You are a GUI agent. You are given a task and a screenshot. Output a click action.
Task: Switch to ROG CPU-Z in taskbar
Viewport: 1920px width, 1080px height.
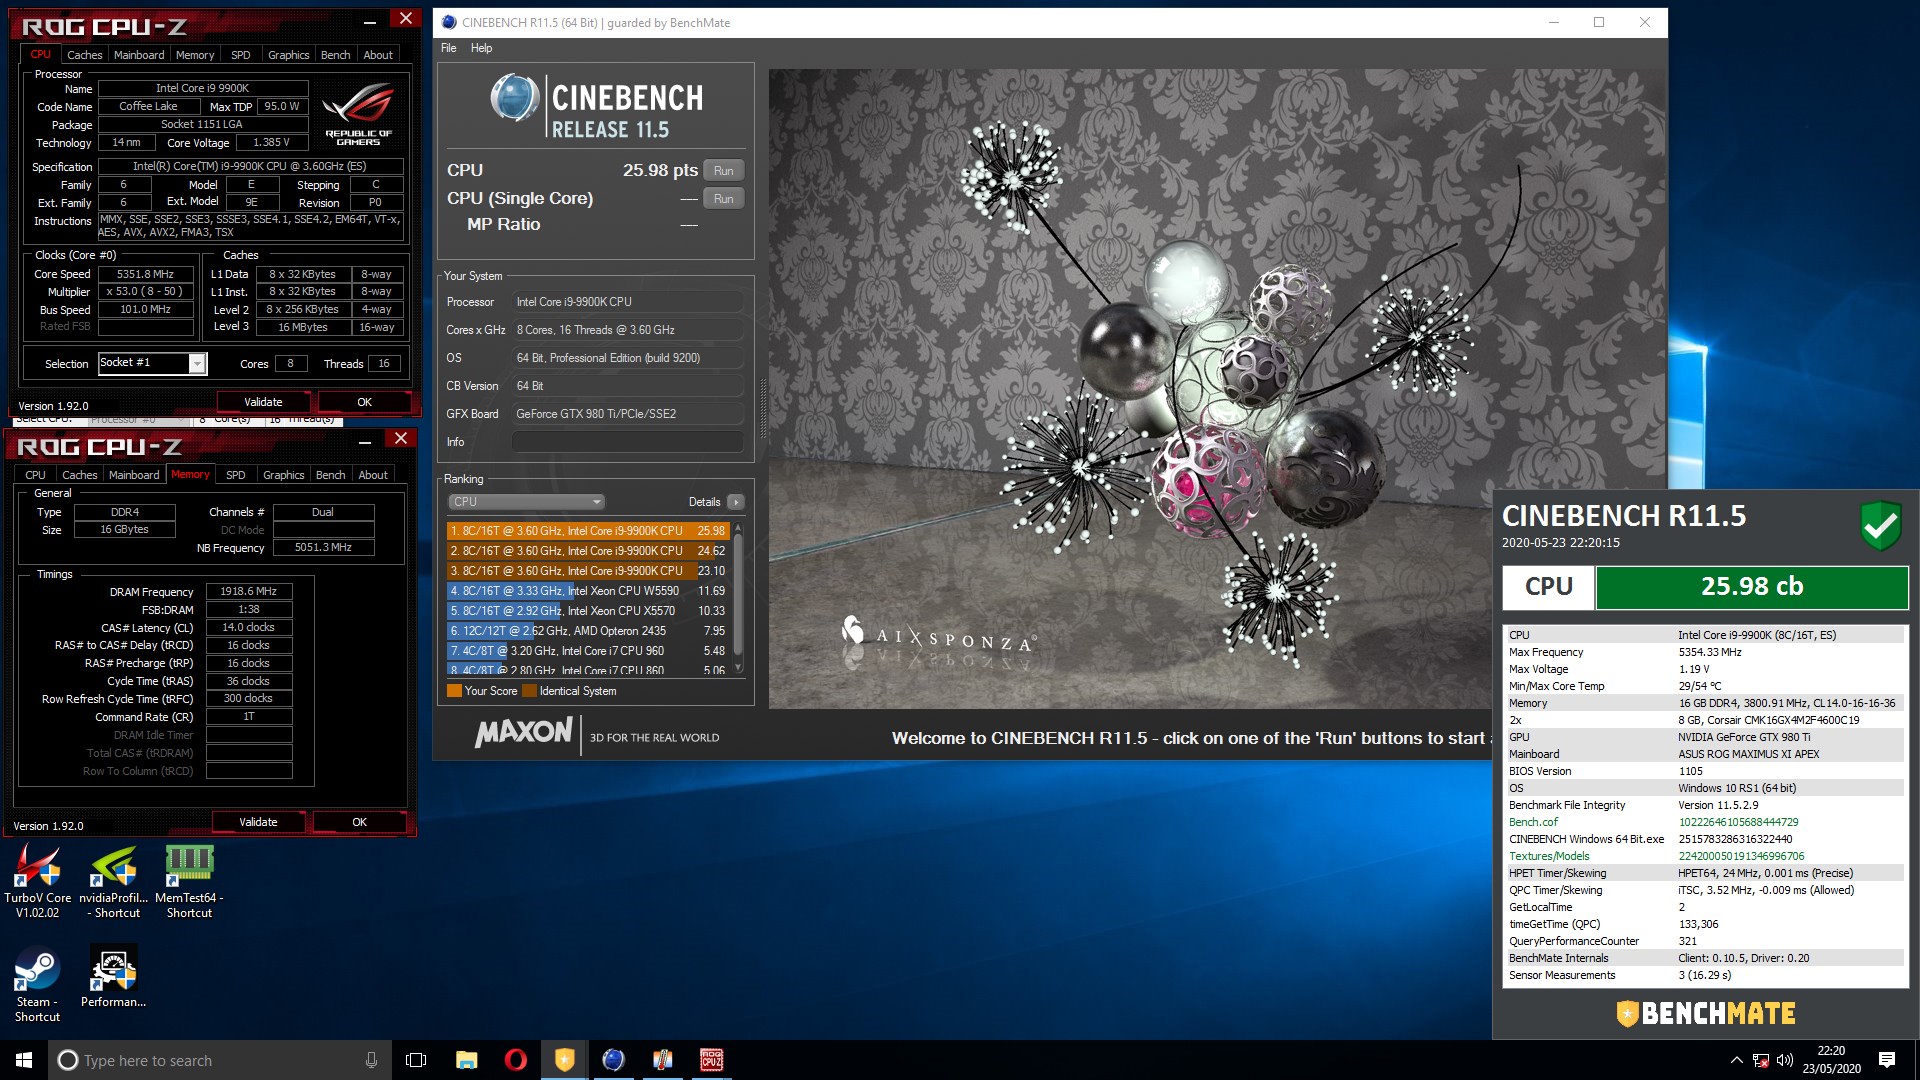click(712, 1060)
